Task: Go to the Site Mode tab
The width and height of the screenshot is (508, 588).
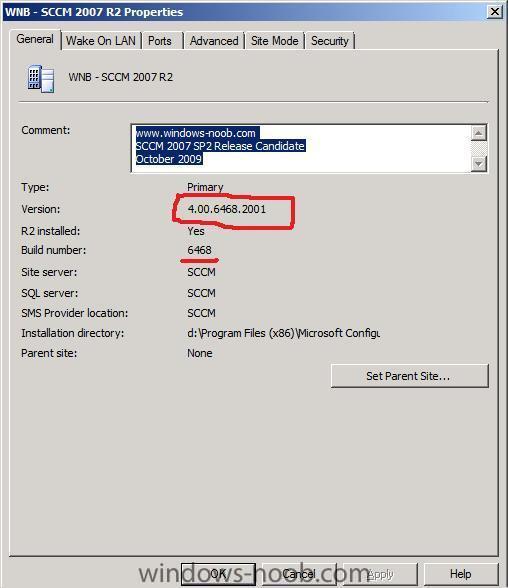Action: coord(274,40)
